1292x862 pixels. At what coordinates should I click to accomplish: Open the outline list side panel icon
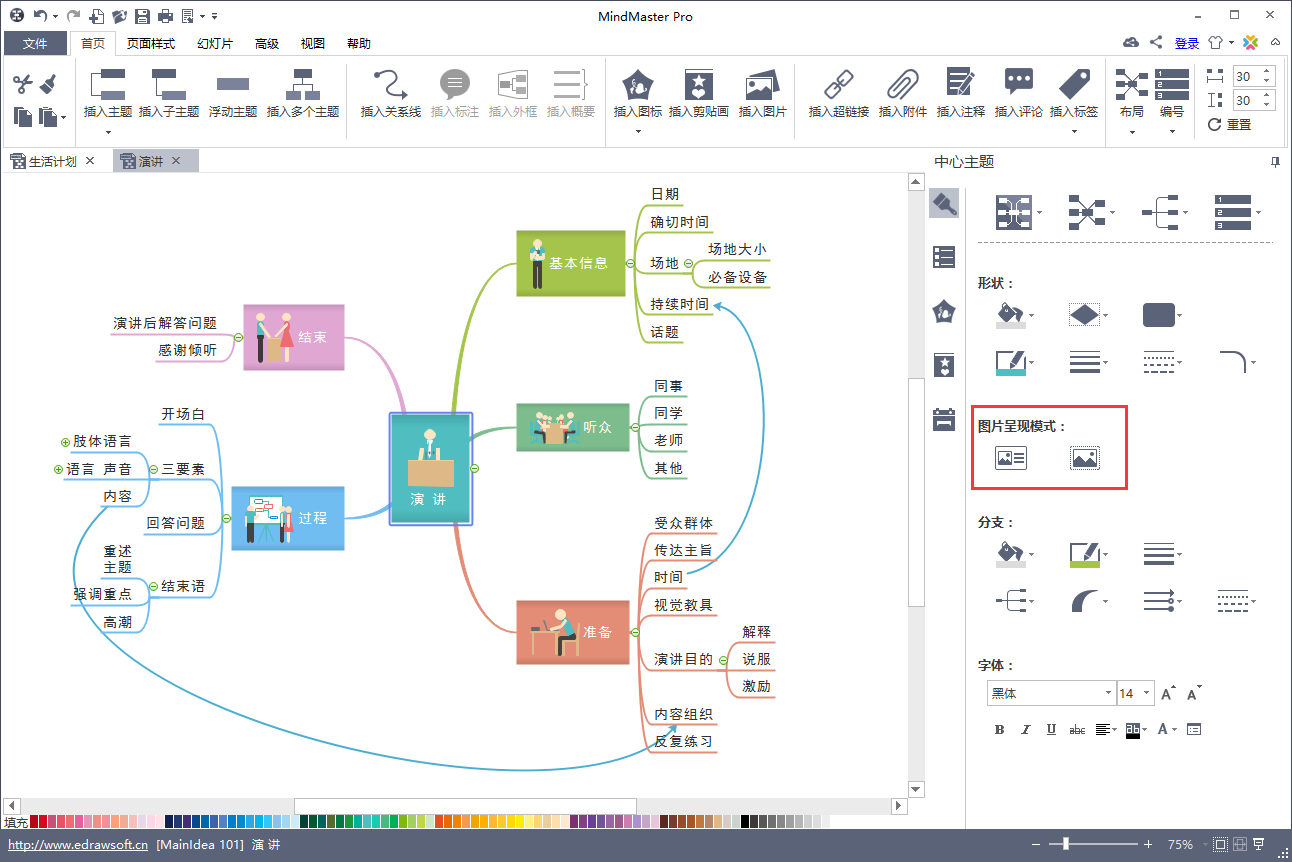(944, 257)
